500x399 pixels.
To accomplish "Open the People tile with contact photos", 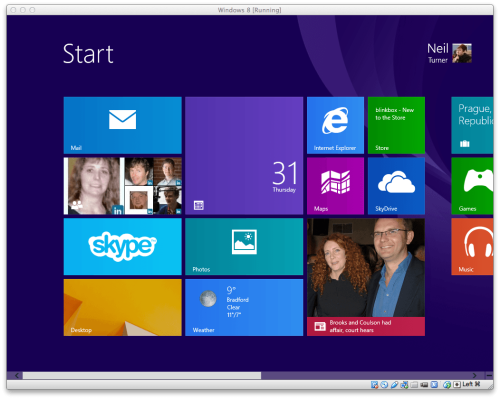I will click(122, 186).
